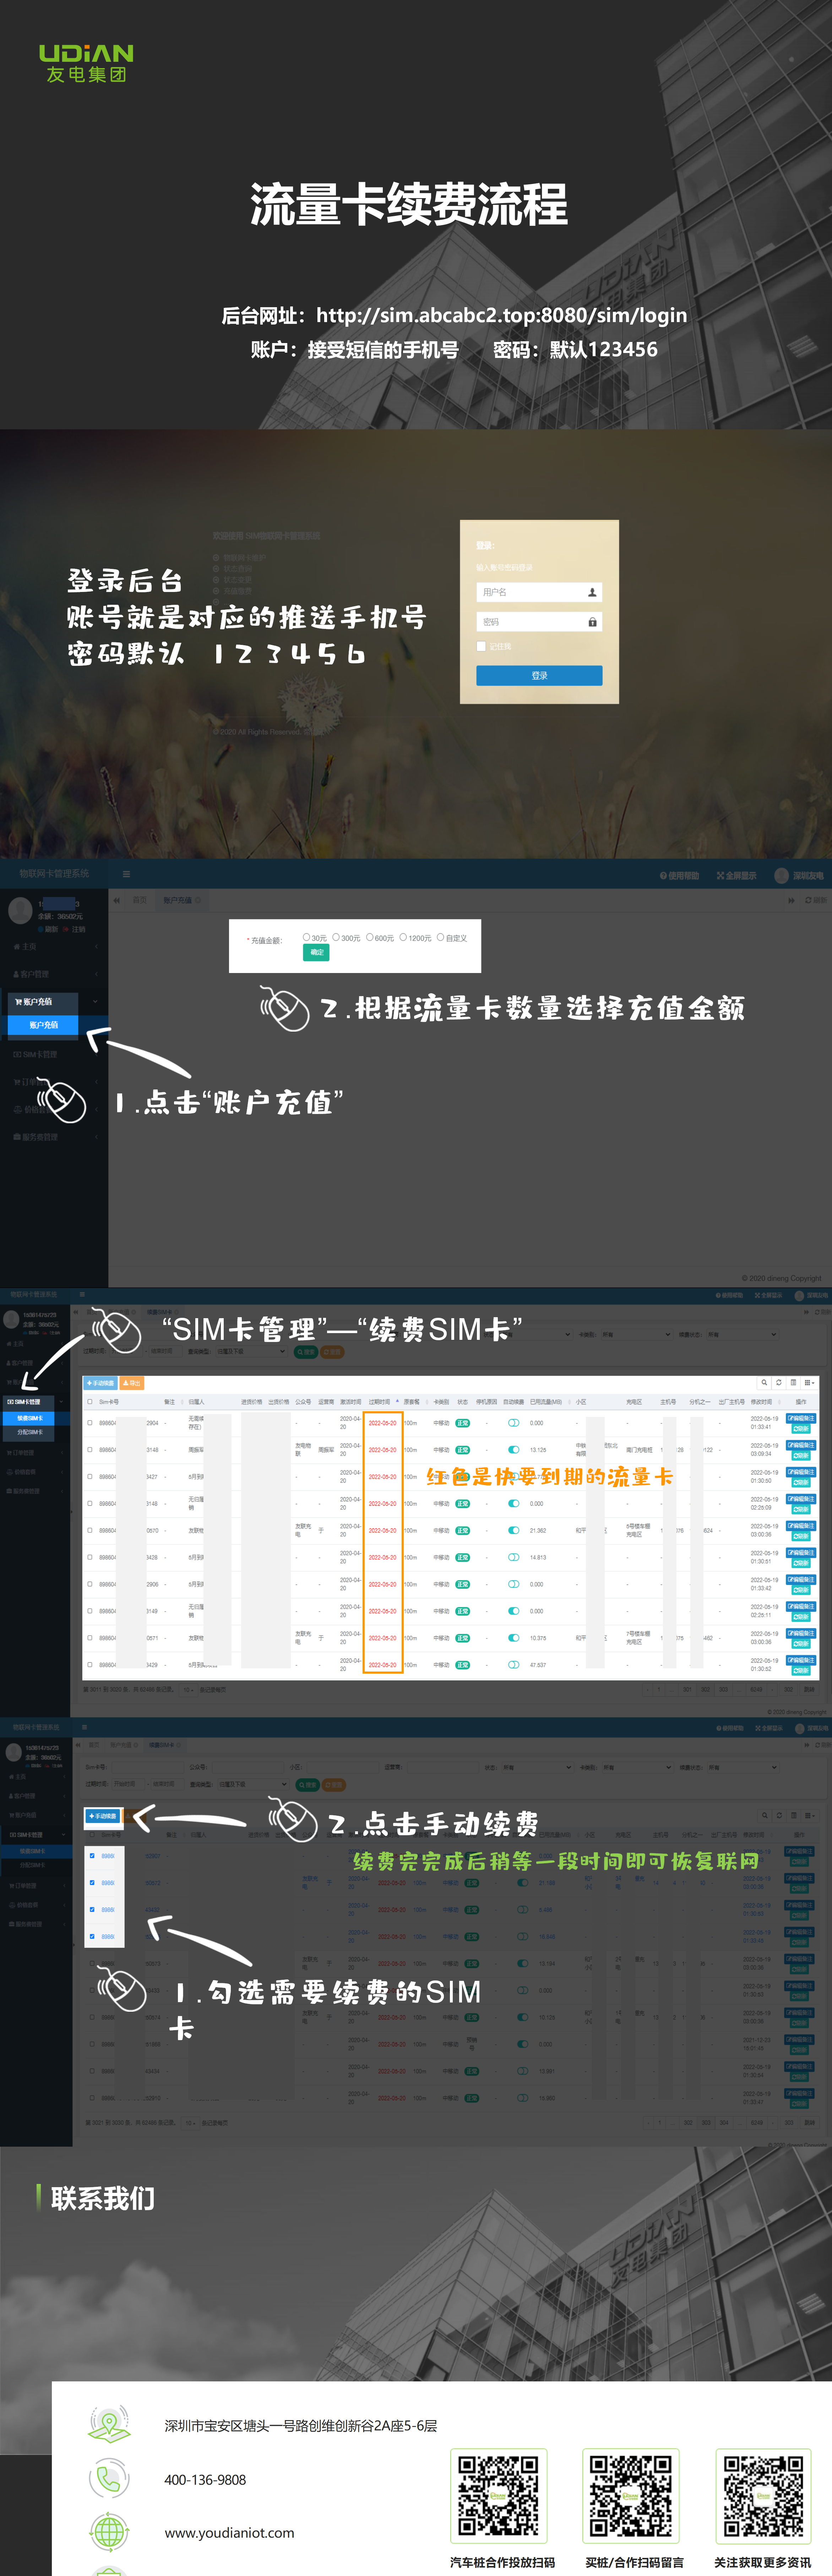Click the refresh icon above the SIM table
This screenshot has height=2576, width=832.
click(779, 1383)
